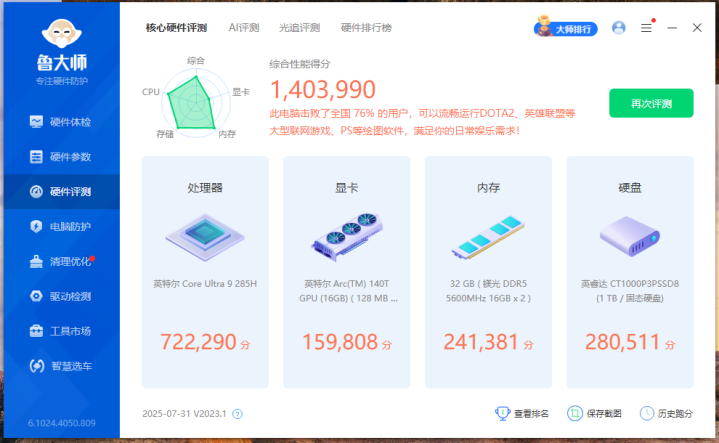Go to 电脑防护 section
The width and height of the screenshot is (719, 443).
pos(61,227)
